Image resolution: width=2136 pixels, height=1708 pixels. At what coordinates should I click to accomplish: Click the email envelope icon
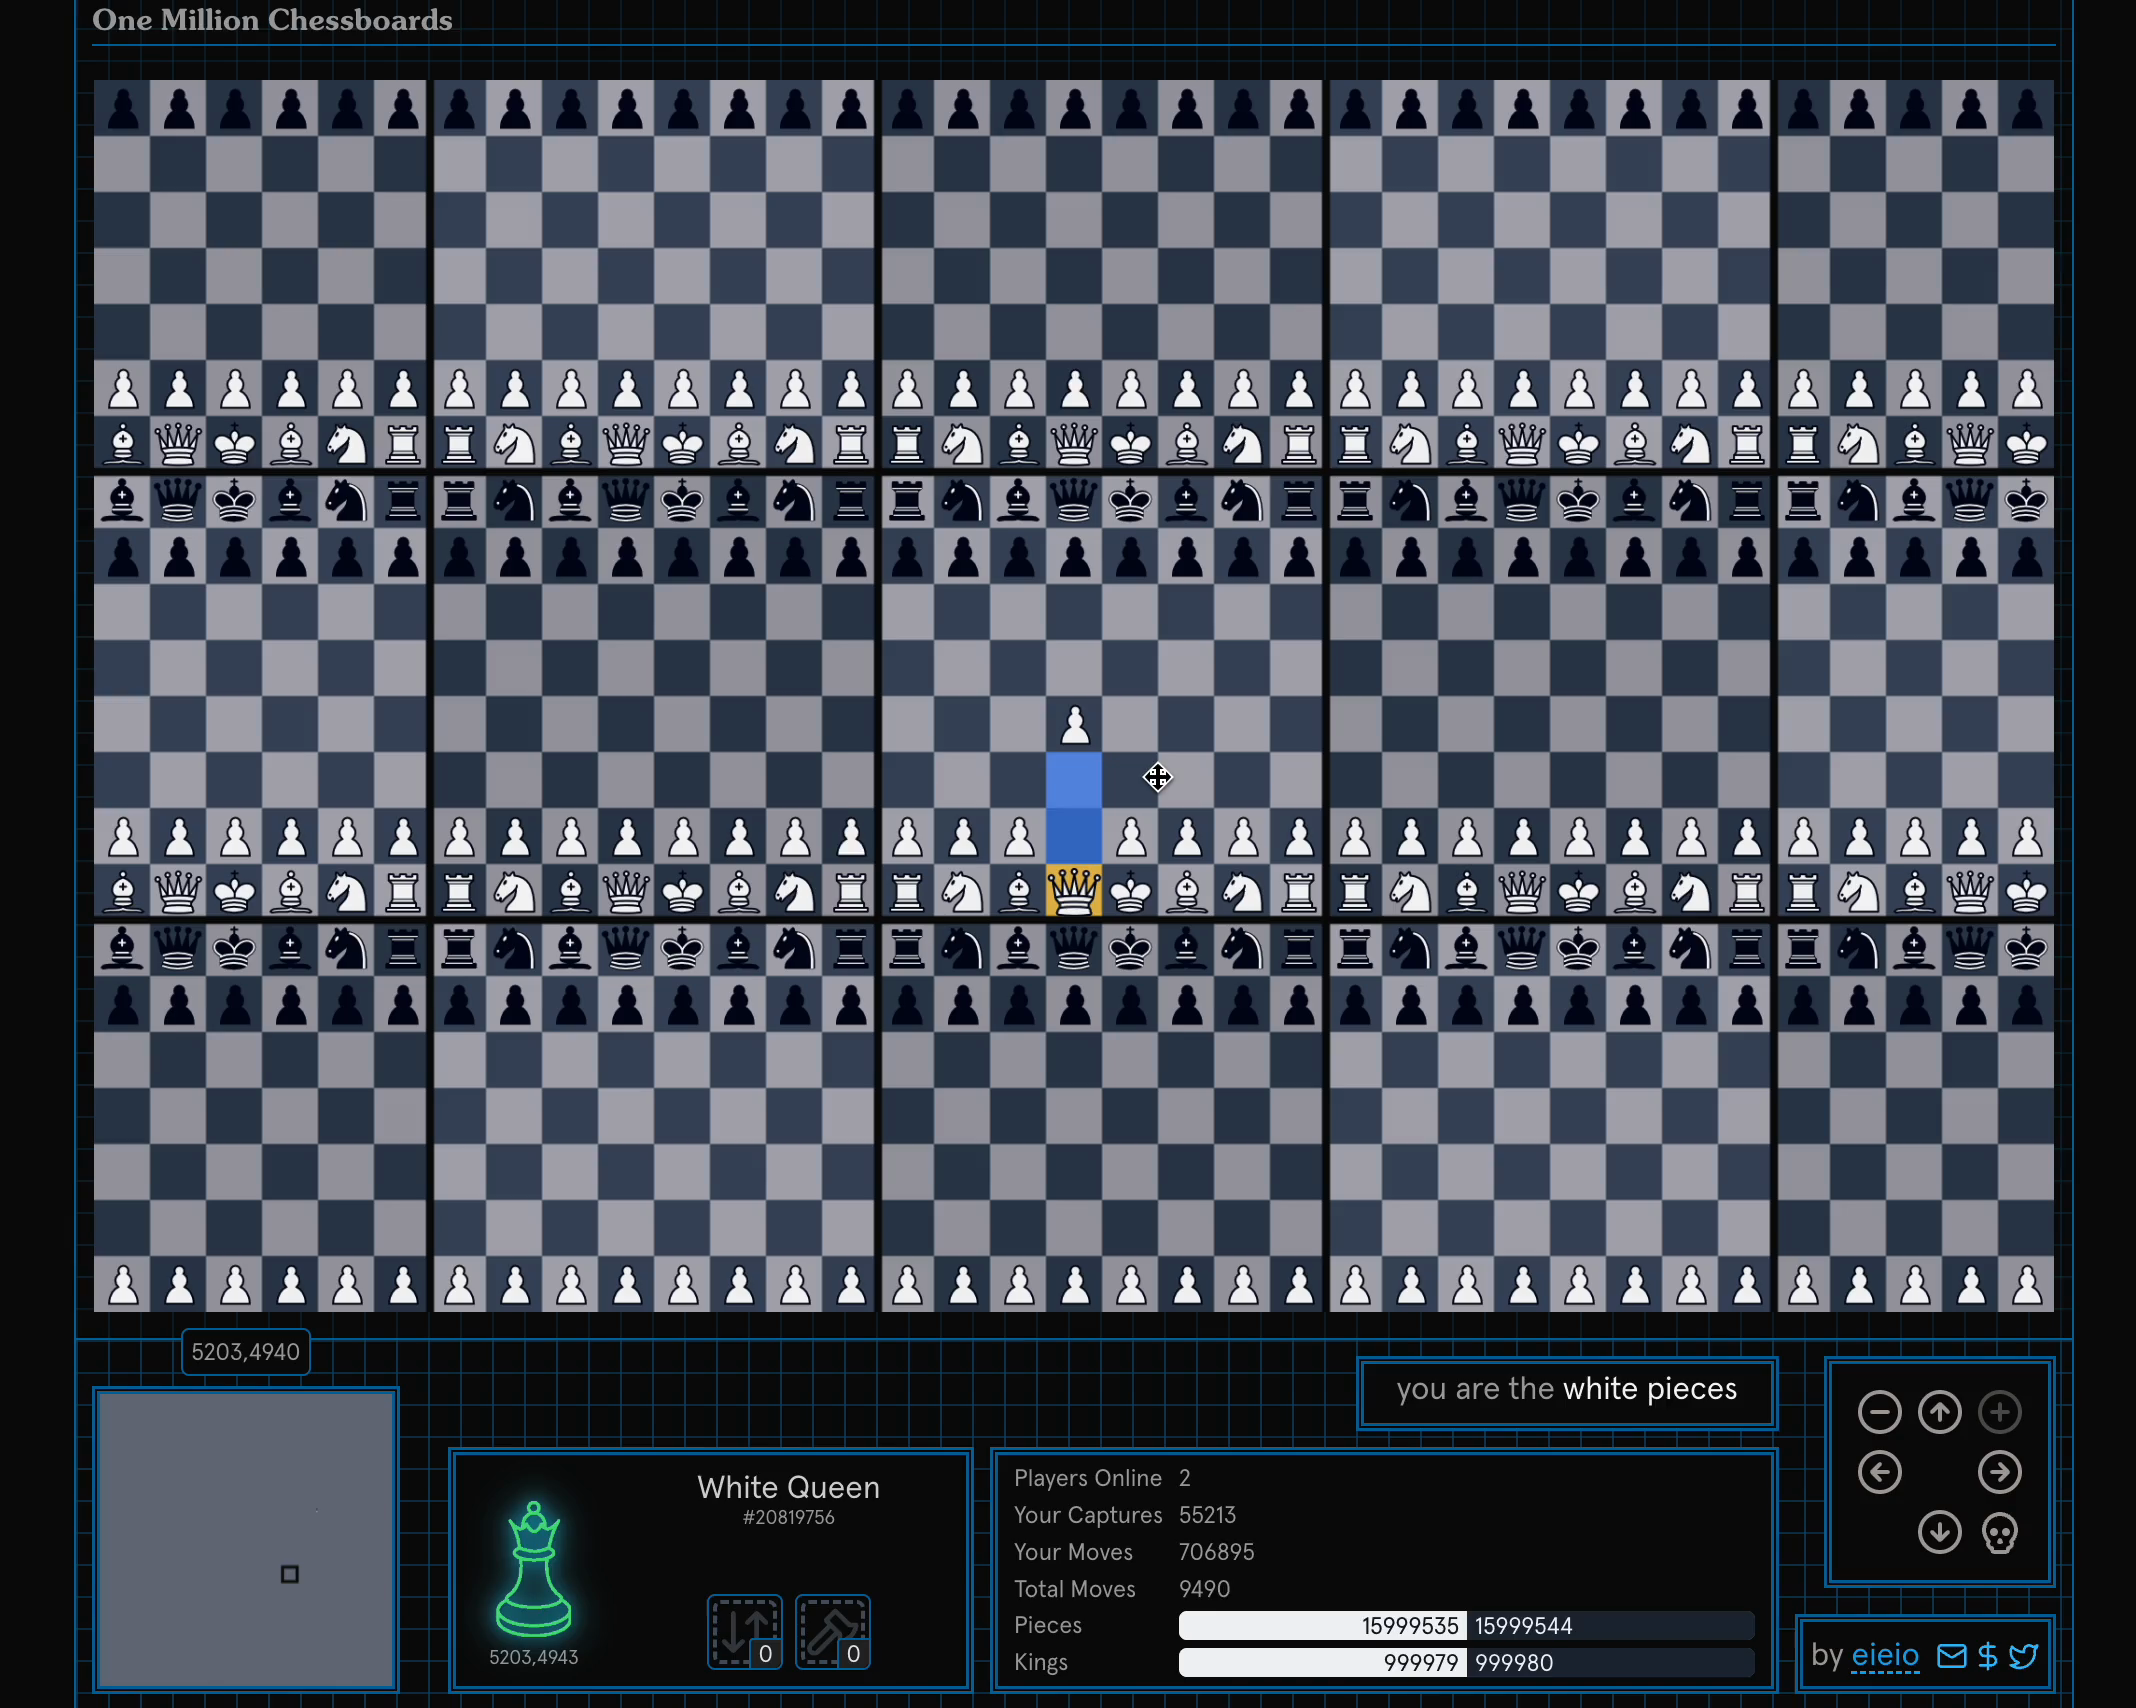tap(1951, 1656)
